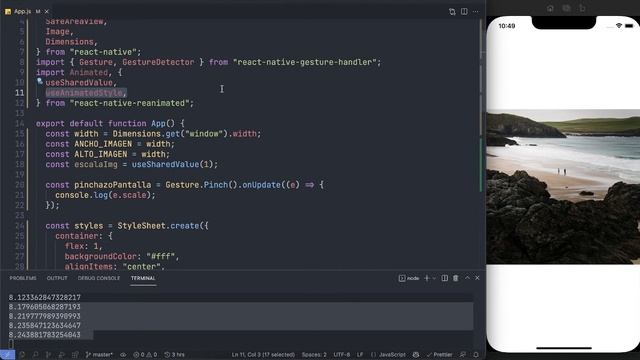Click Dimensions.get("window") on line 15
Screen dimensions: 640x360
(170, 133)
